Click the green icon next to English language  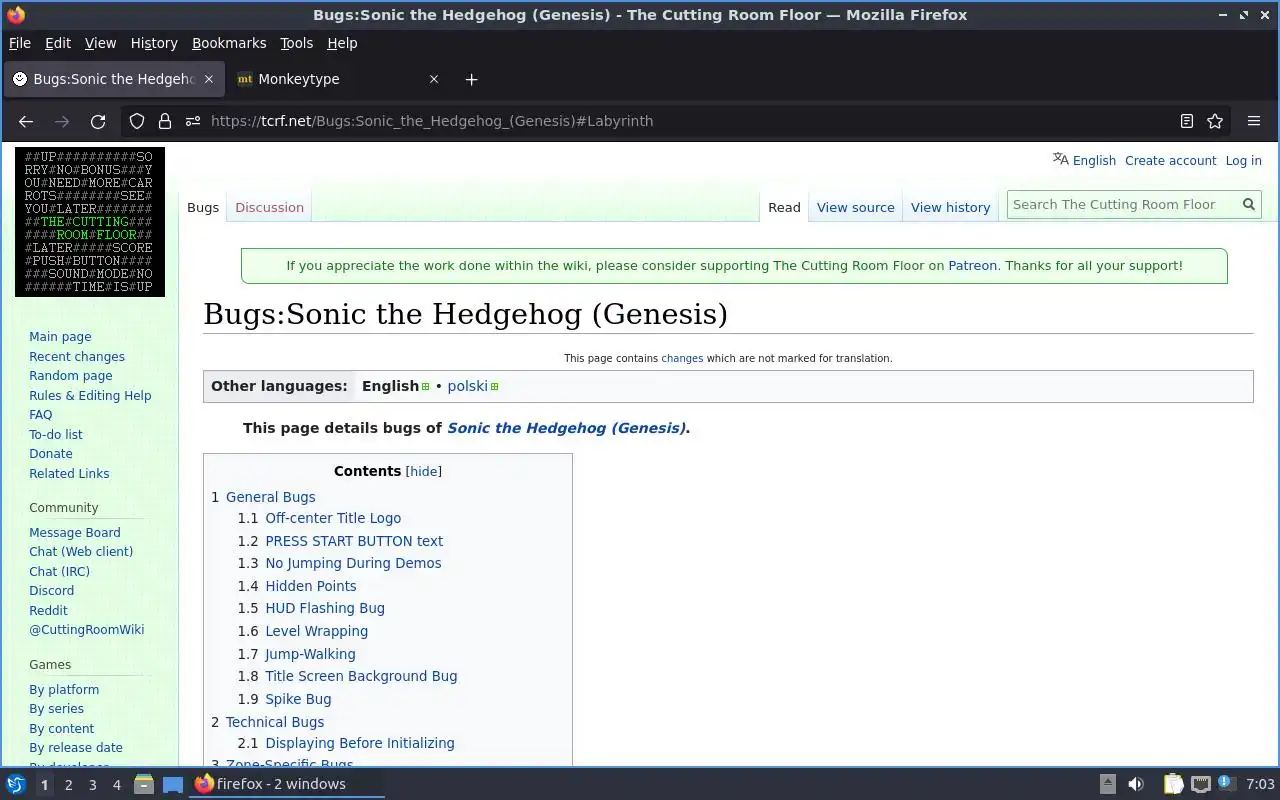[x=425, y=386]
